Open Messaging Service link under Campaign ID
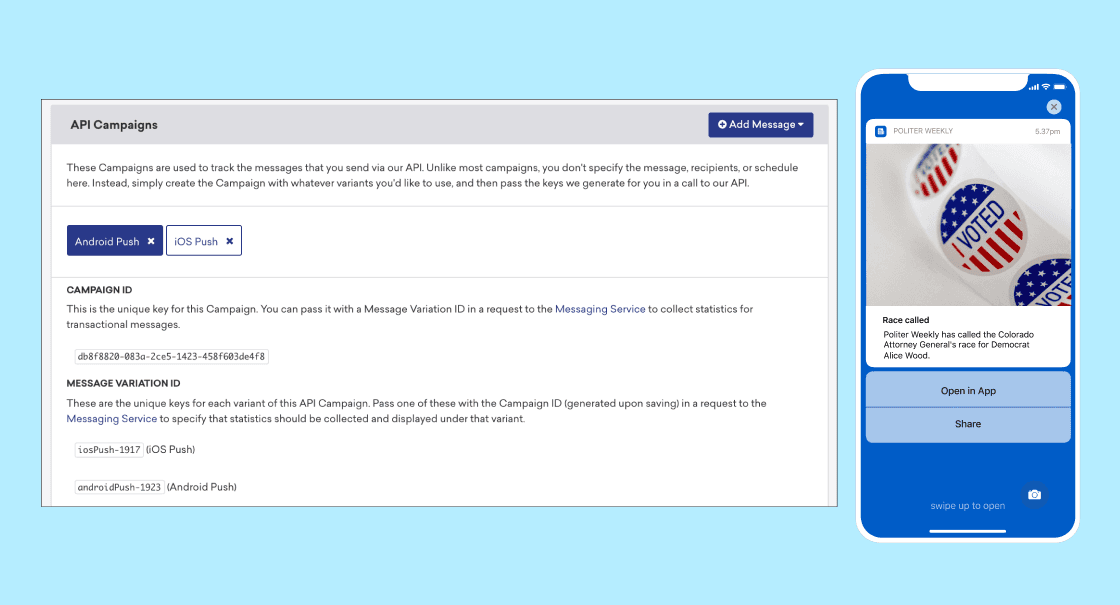Screen dimensions: 1120x605 (x=600, y=310)
